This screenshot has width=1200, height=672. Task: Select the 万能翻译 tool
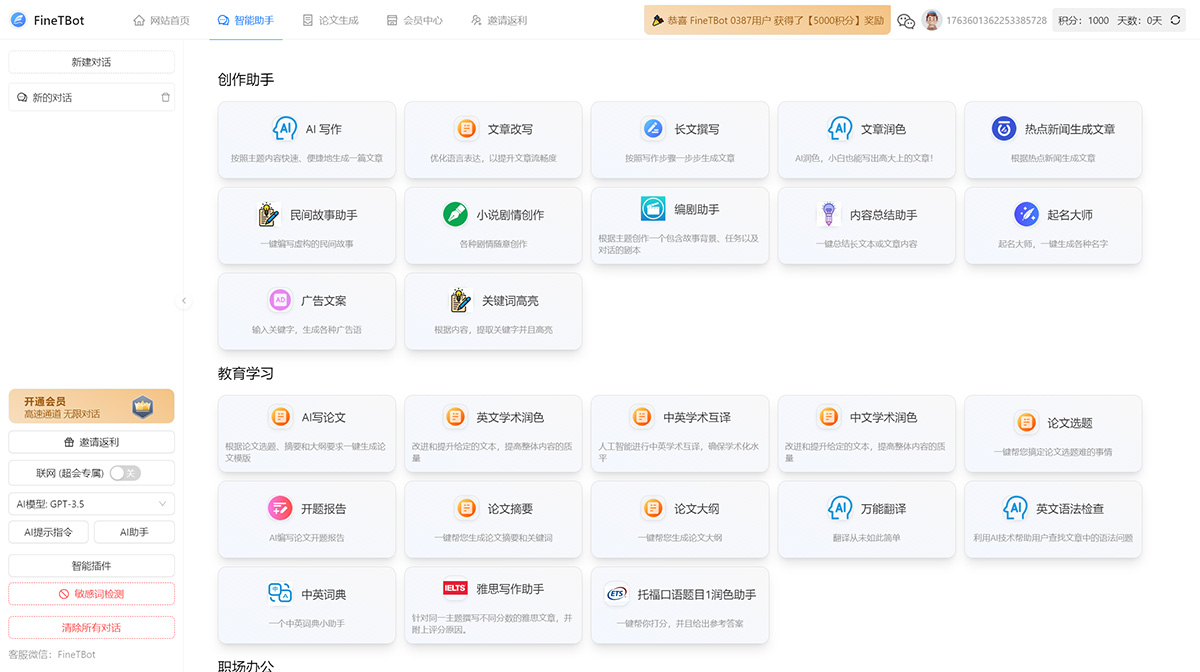866,519
